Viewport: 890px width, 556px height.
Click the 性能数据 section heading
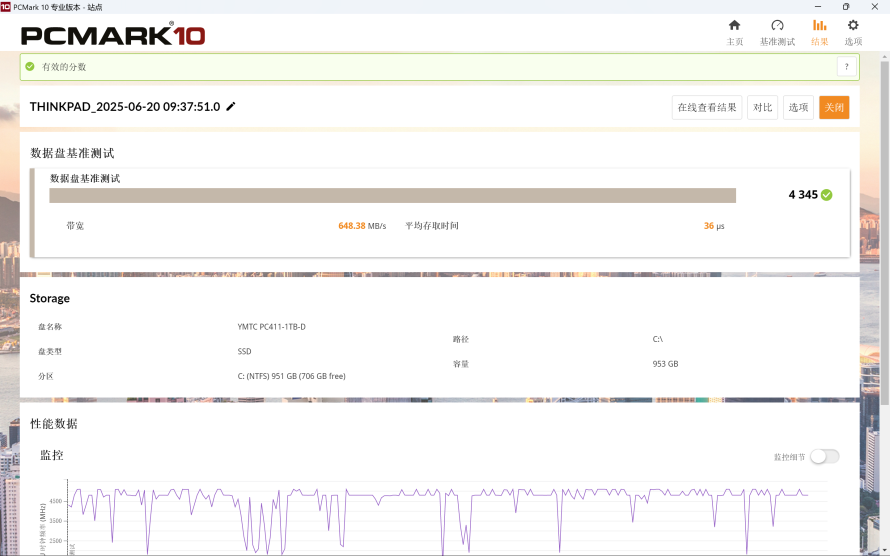coord(54,424)
